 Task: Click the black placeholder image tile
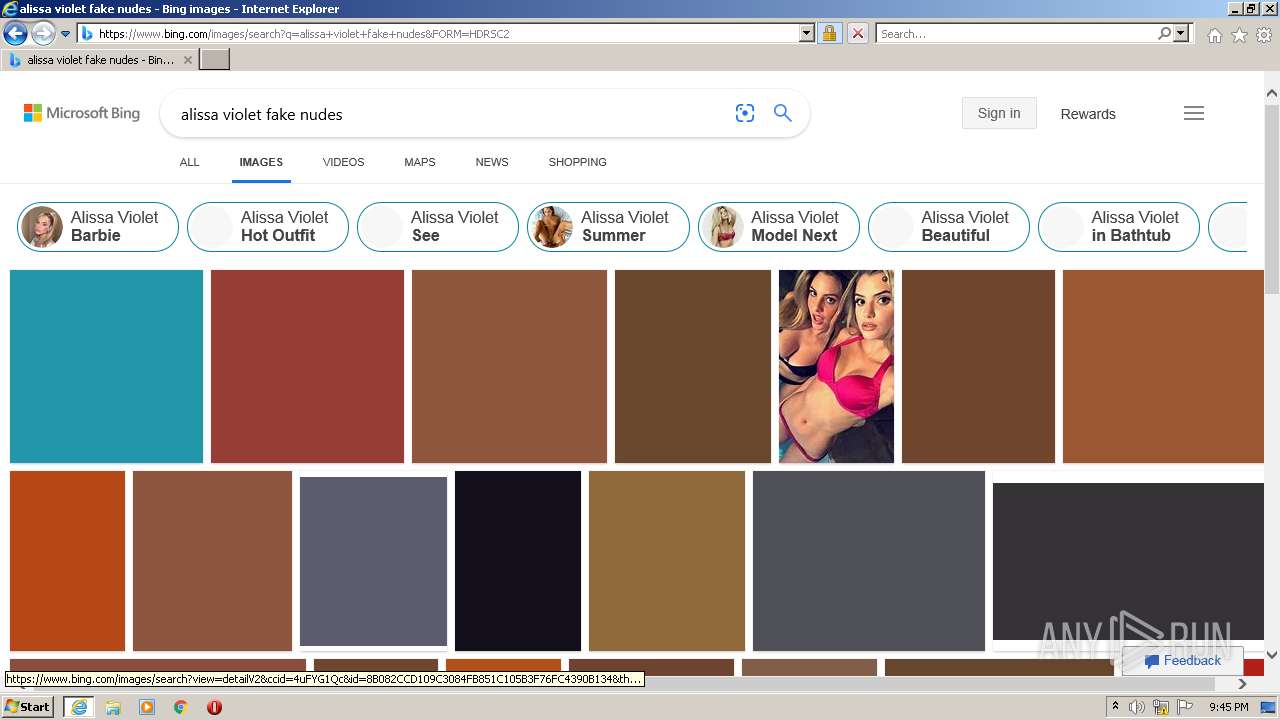tap(518, 561)
